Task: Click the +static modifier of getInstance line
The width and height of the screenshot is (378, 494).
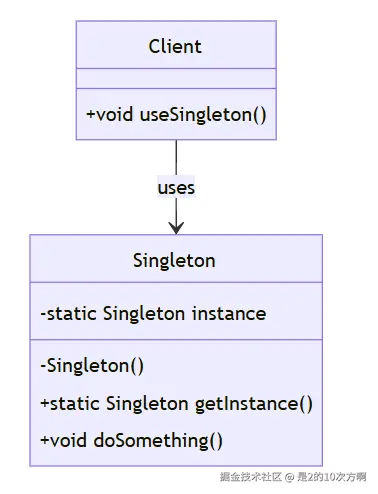Action: (70, 403)
